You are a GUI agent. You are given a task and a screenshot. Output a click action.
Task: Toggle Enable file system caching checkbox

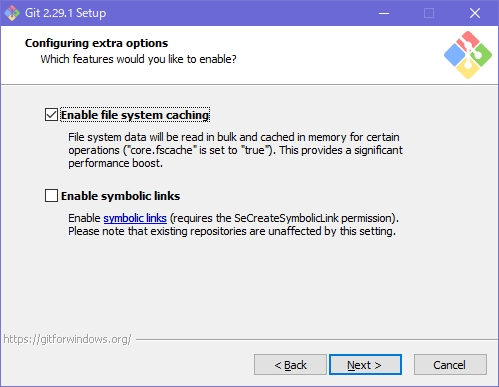(51, 115)
